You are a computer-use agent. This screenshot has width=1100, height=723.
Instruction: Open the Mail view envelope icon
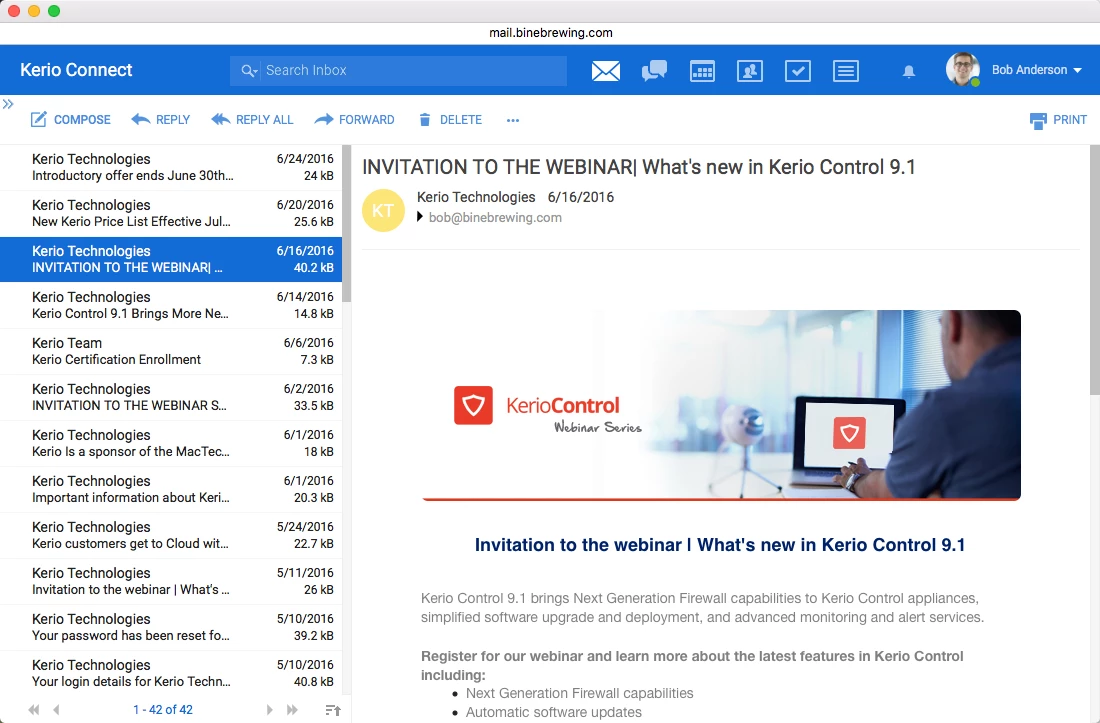click(606, 71)
